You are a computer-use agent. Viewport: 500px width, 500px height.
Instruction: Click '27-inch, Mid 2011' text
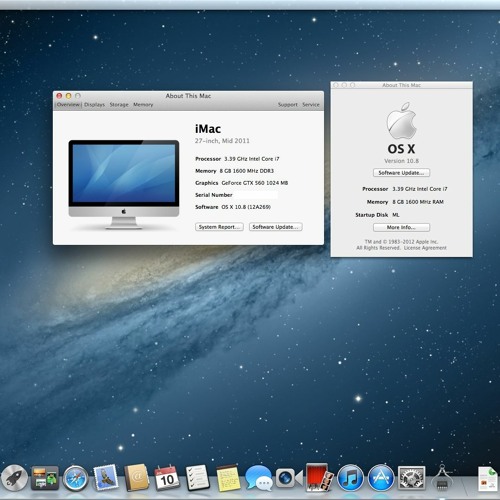coord(222,141)
